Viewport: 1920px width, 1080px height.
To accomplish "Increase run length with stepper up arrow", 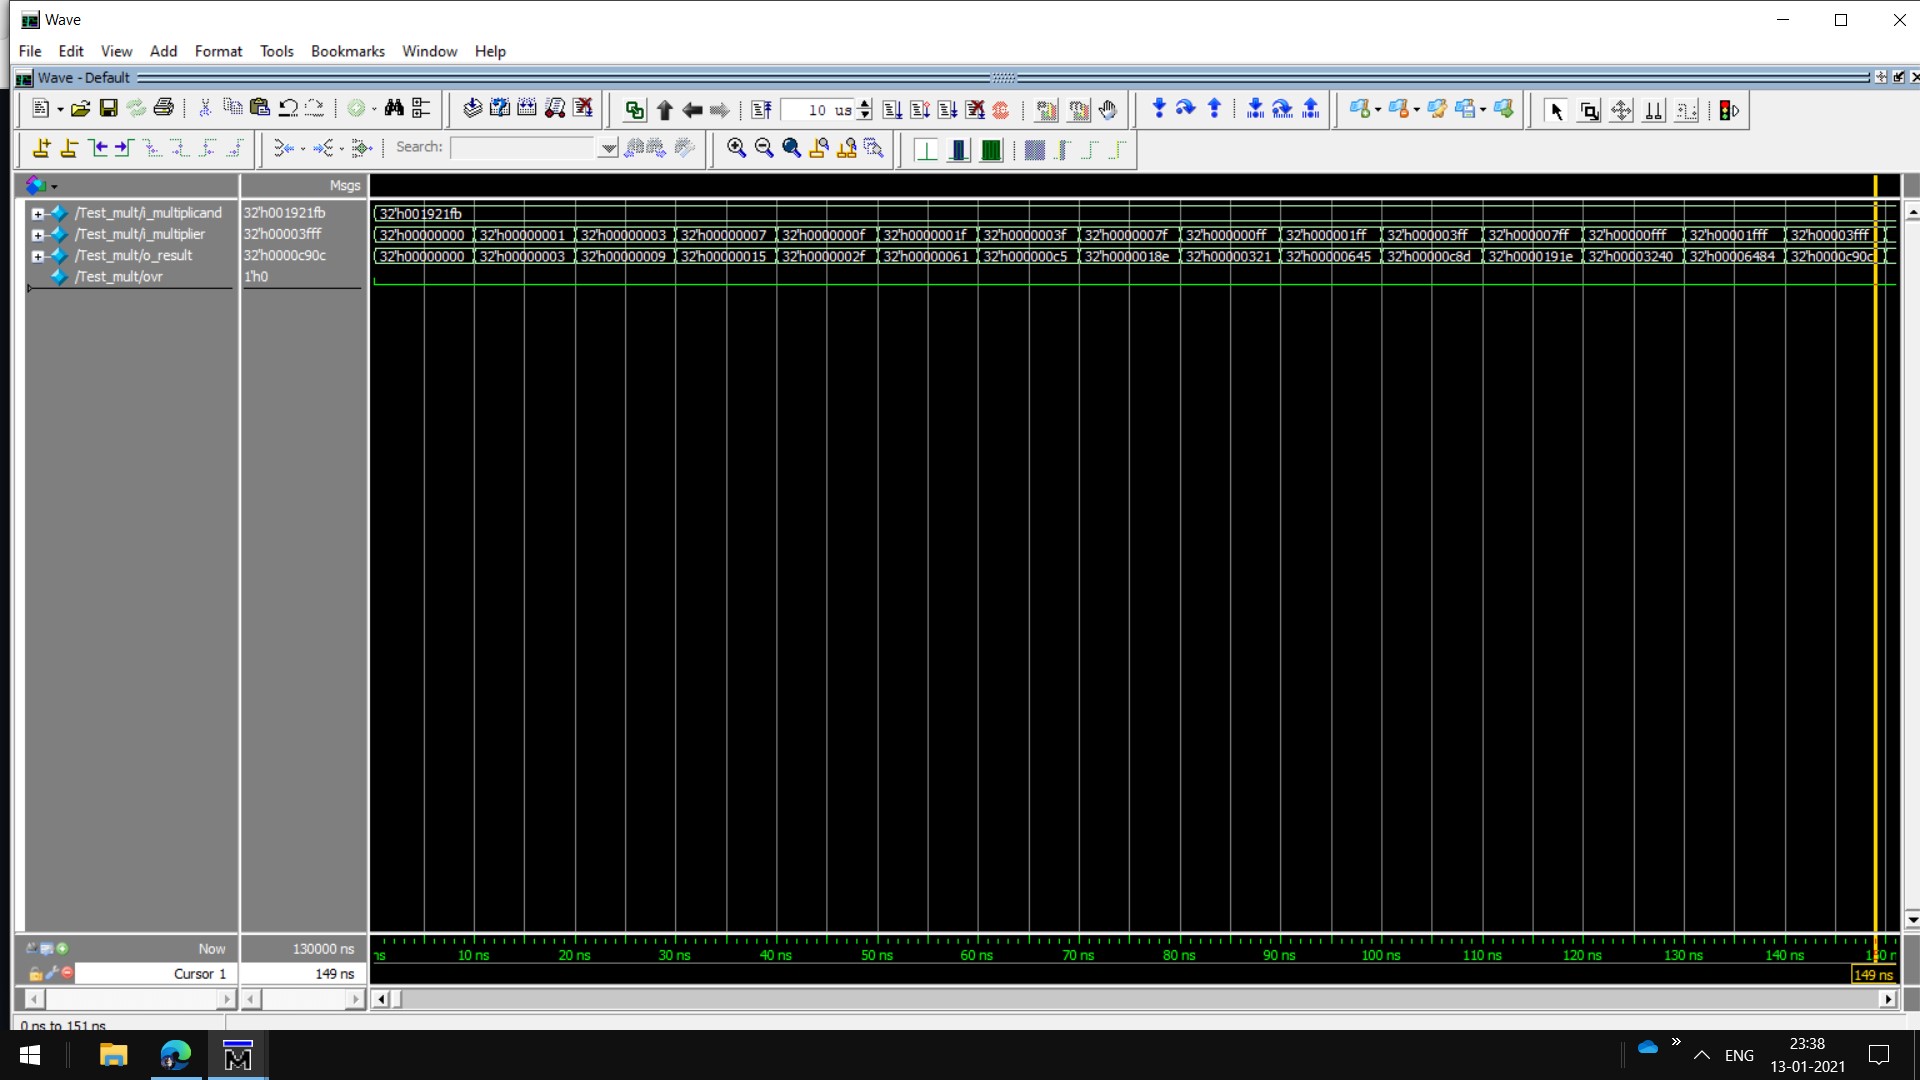I will 865,104.
